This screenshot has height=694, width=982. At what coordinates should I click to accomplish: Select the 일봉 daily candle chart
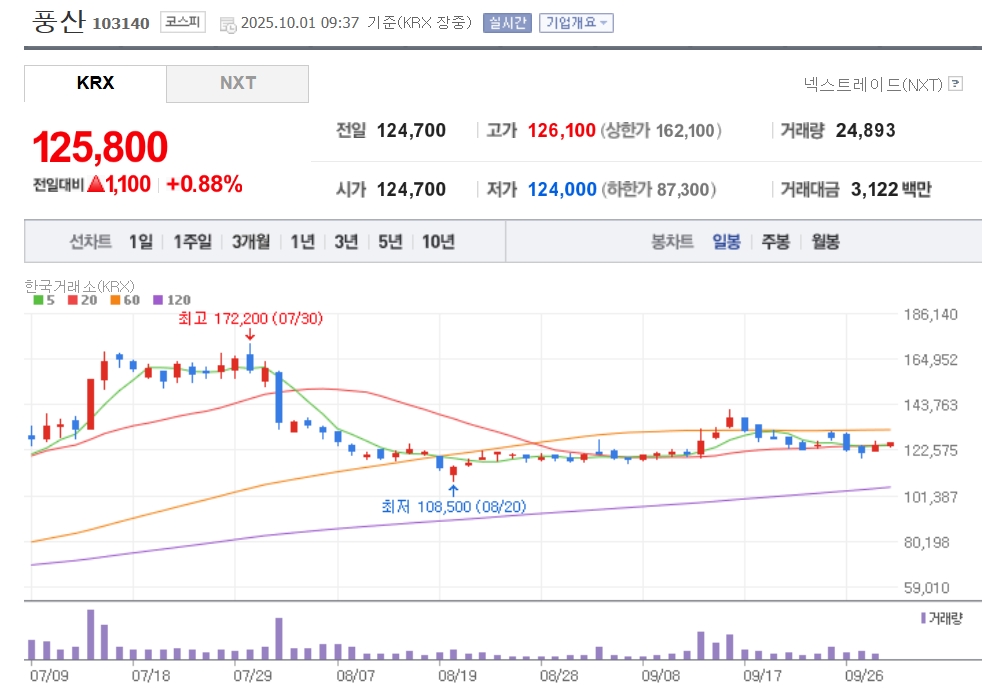tap(726, 242)
